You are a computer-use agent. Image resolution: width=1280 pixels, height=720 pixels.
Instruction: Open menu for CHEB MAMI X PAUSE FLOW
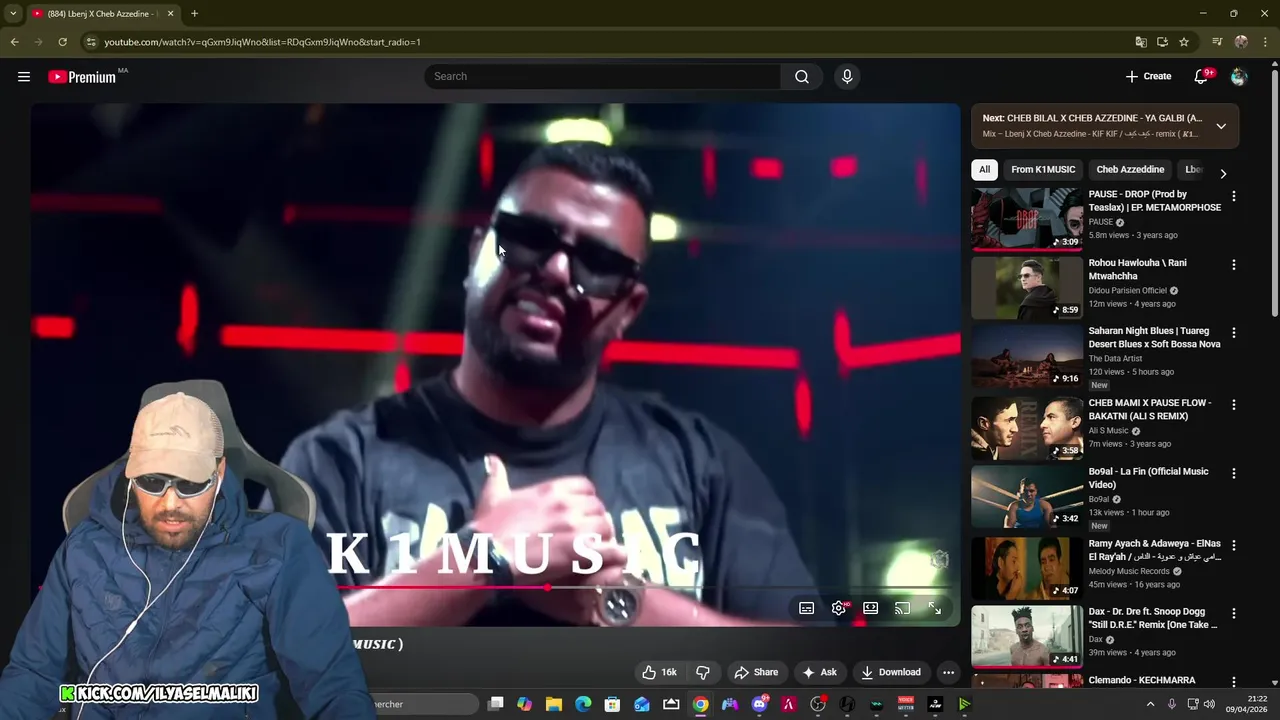click(1233, 405)
